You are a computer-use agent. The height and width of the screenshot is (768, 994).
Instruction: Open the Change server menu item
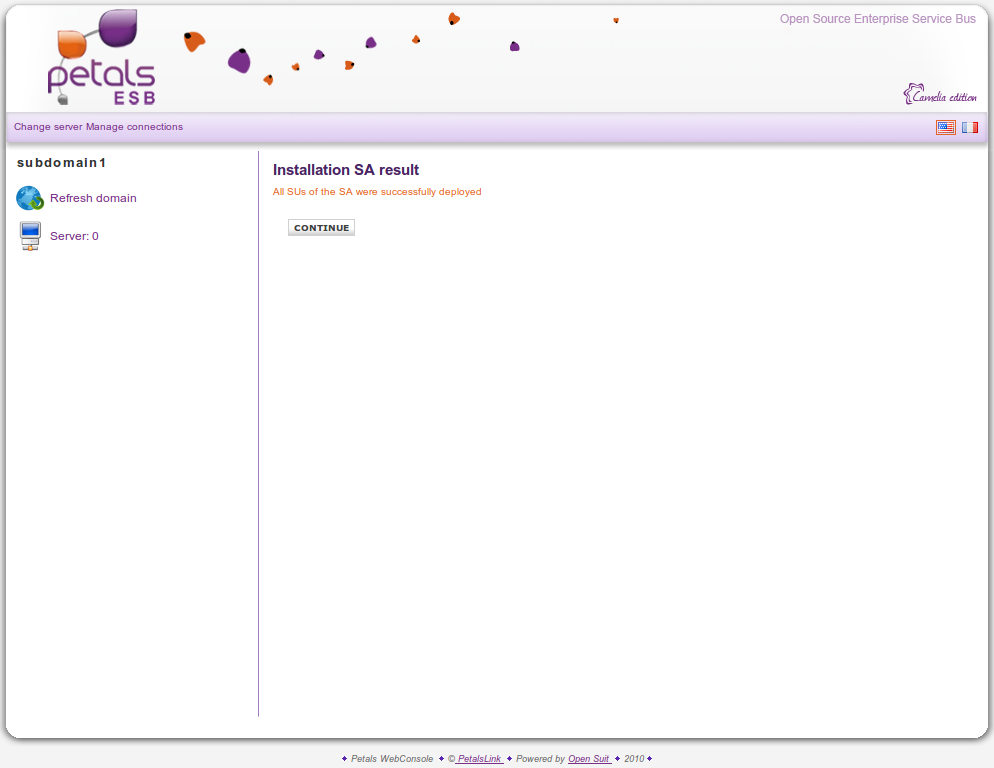pos(48,127)
